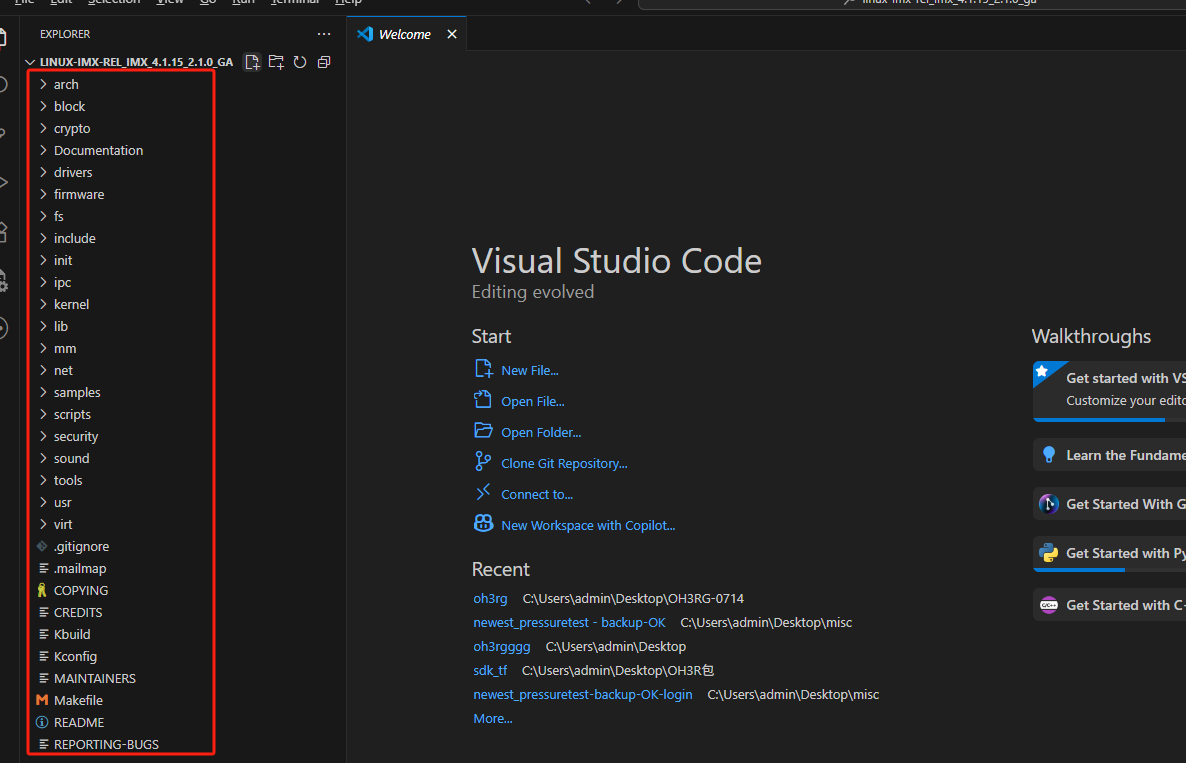Refresh the Explorer file tree
The height and width of the screenshot is (763, 1186).
coord(300,62)
